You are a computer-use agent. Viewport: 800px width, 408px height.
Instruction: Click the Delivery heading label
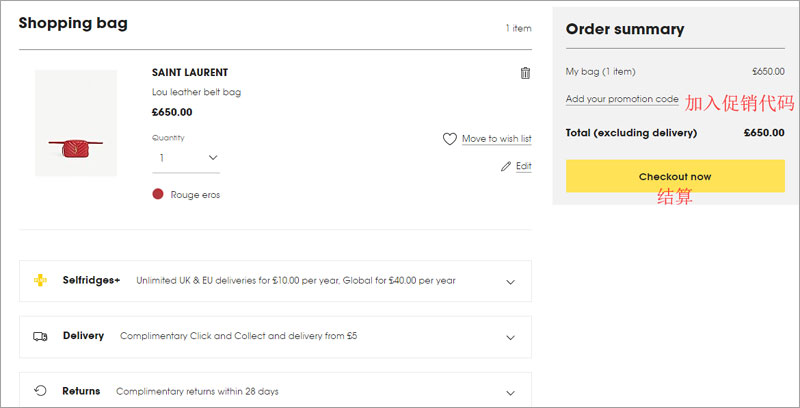click(x=83, y=336)
